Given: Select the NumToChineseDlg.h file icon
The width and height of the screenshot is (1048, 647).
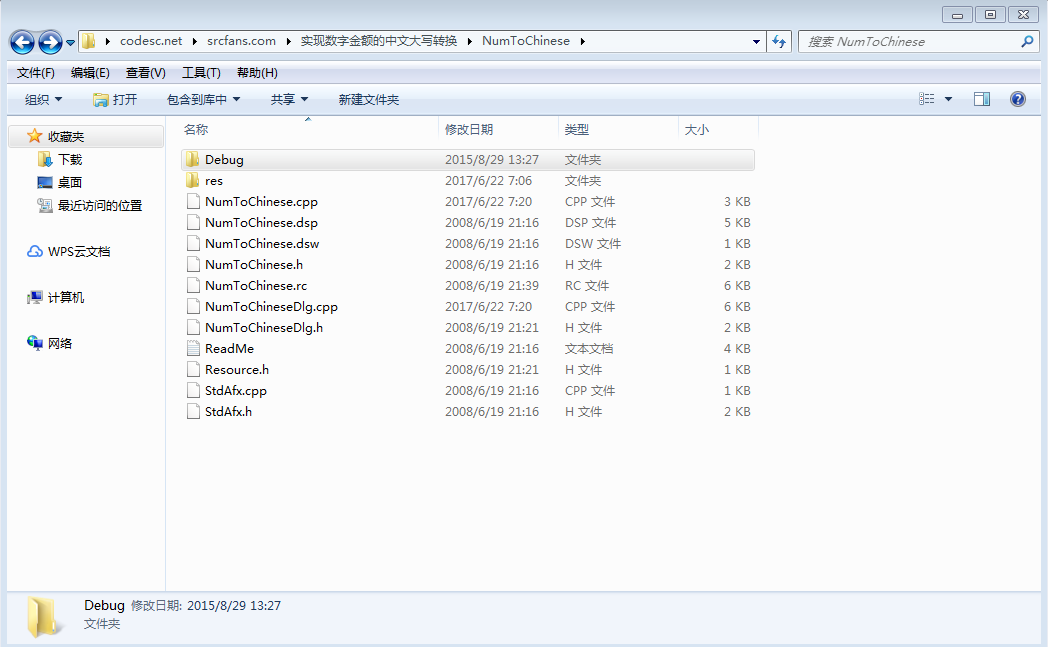Looking at the screenshot, I should [193, 328].
